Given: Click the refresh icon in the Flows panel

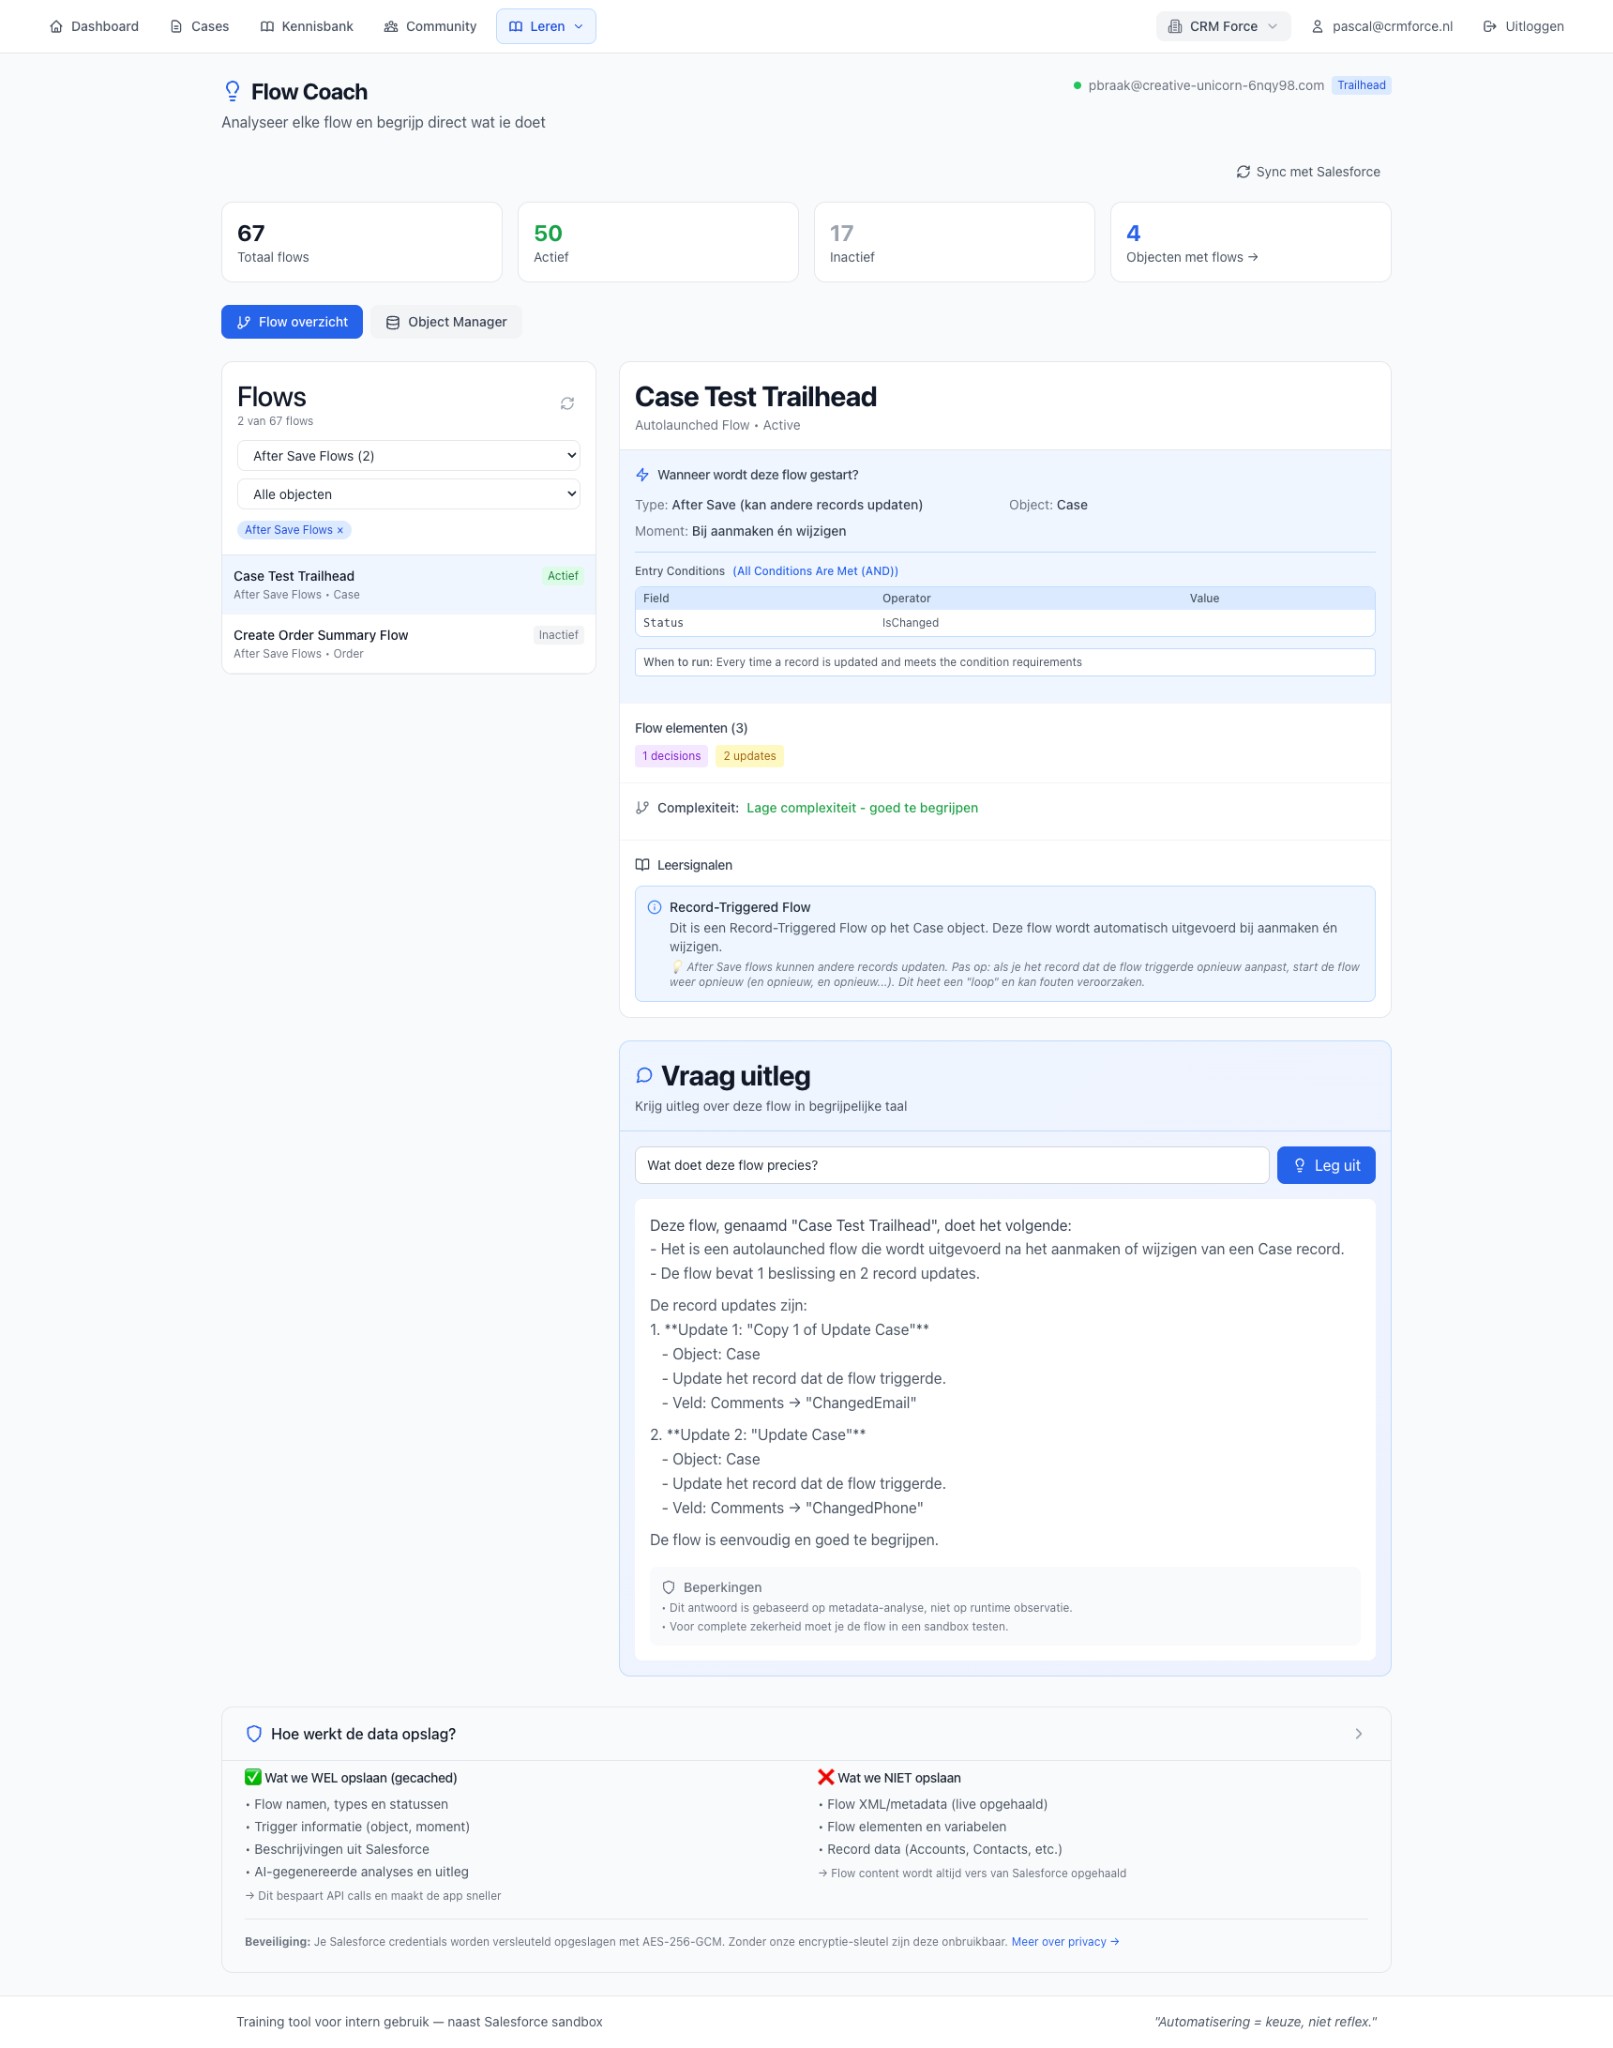Looking at the screenshot, I should 567,403.
